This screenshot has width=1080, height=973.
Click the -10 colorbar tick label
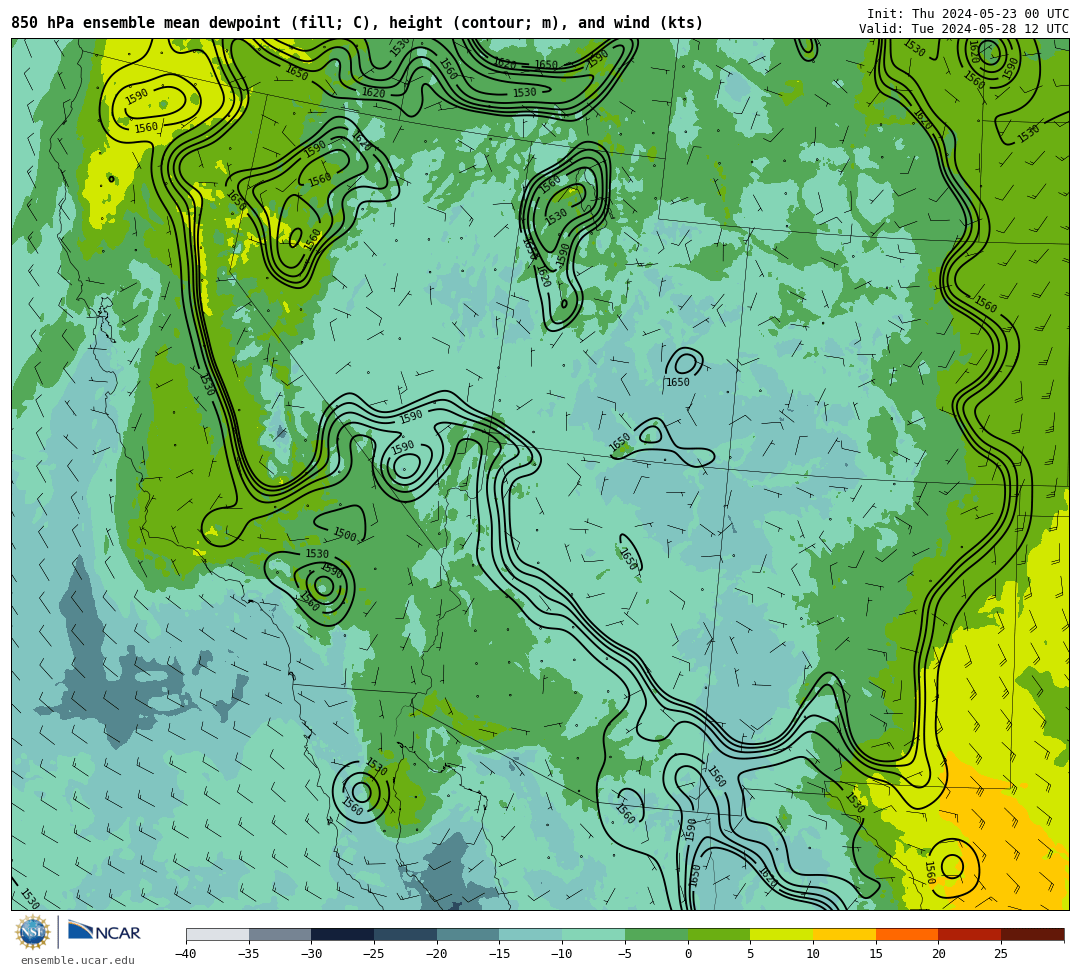click(x=562, y=954)
